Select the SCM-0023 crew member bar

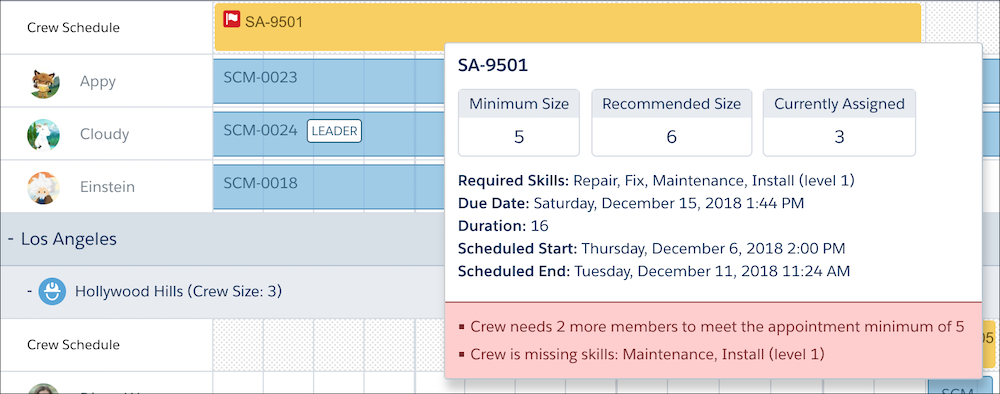pyautogui.click(x=328, y=81)
